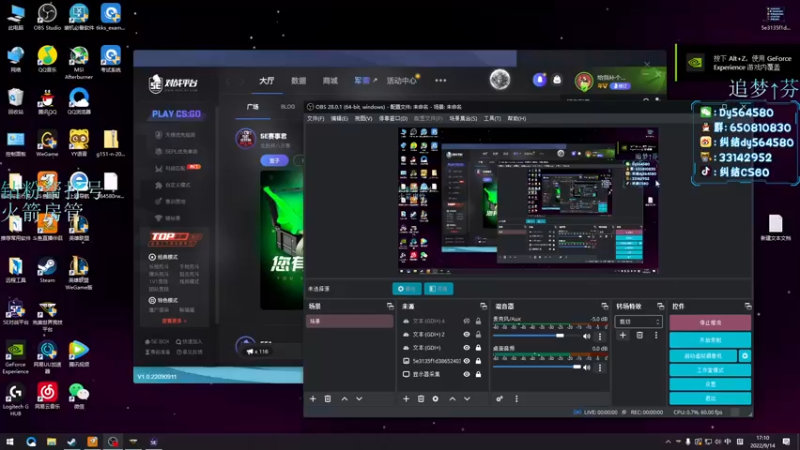The image size is (800, 450).
Task: Remove selected source using Sources panel trash icon
Action: (x=421, y=399)
